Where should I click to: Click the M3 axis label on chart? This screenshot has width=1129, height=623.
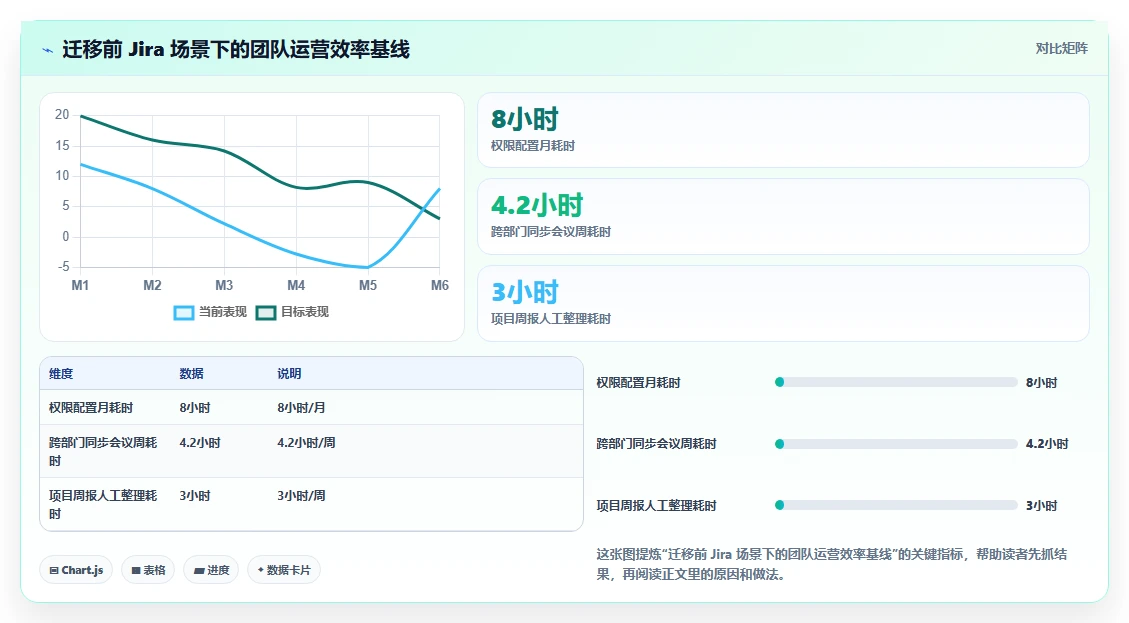(224, 285)
